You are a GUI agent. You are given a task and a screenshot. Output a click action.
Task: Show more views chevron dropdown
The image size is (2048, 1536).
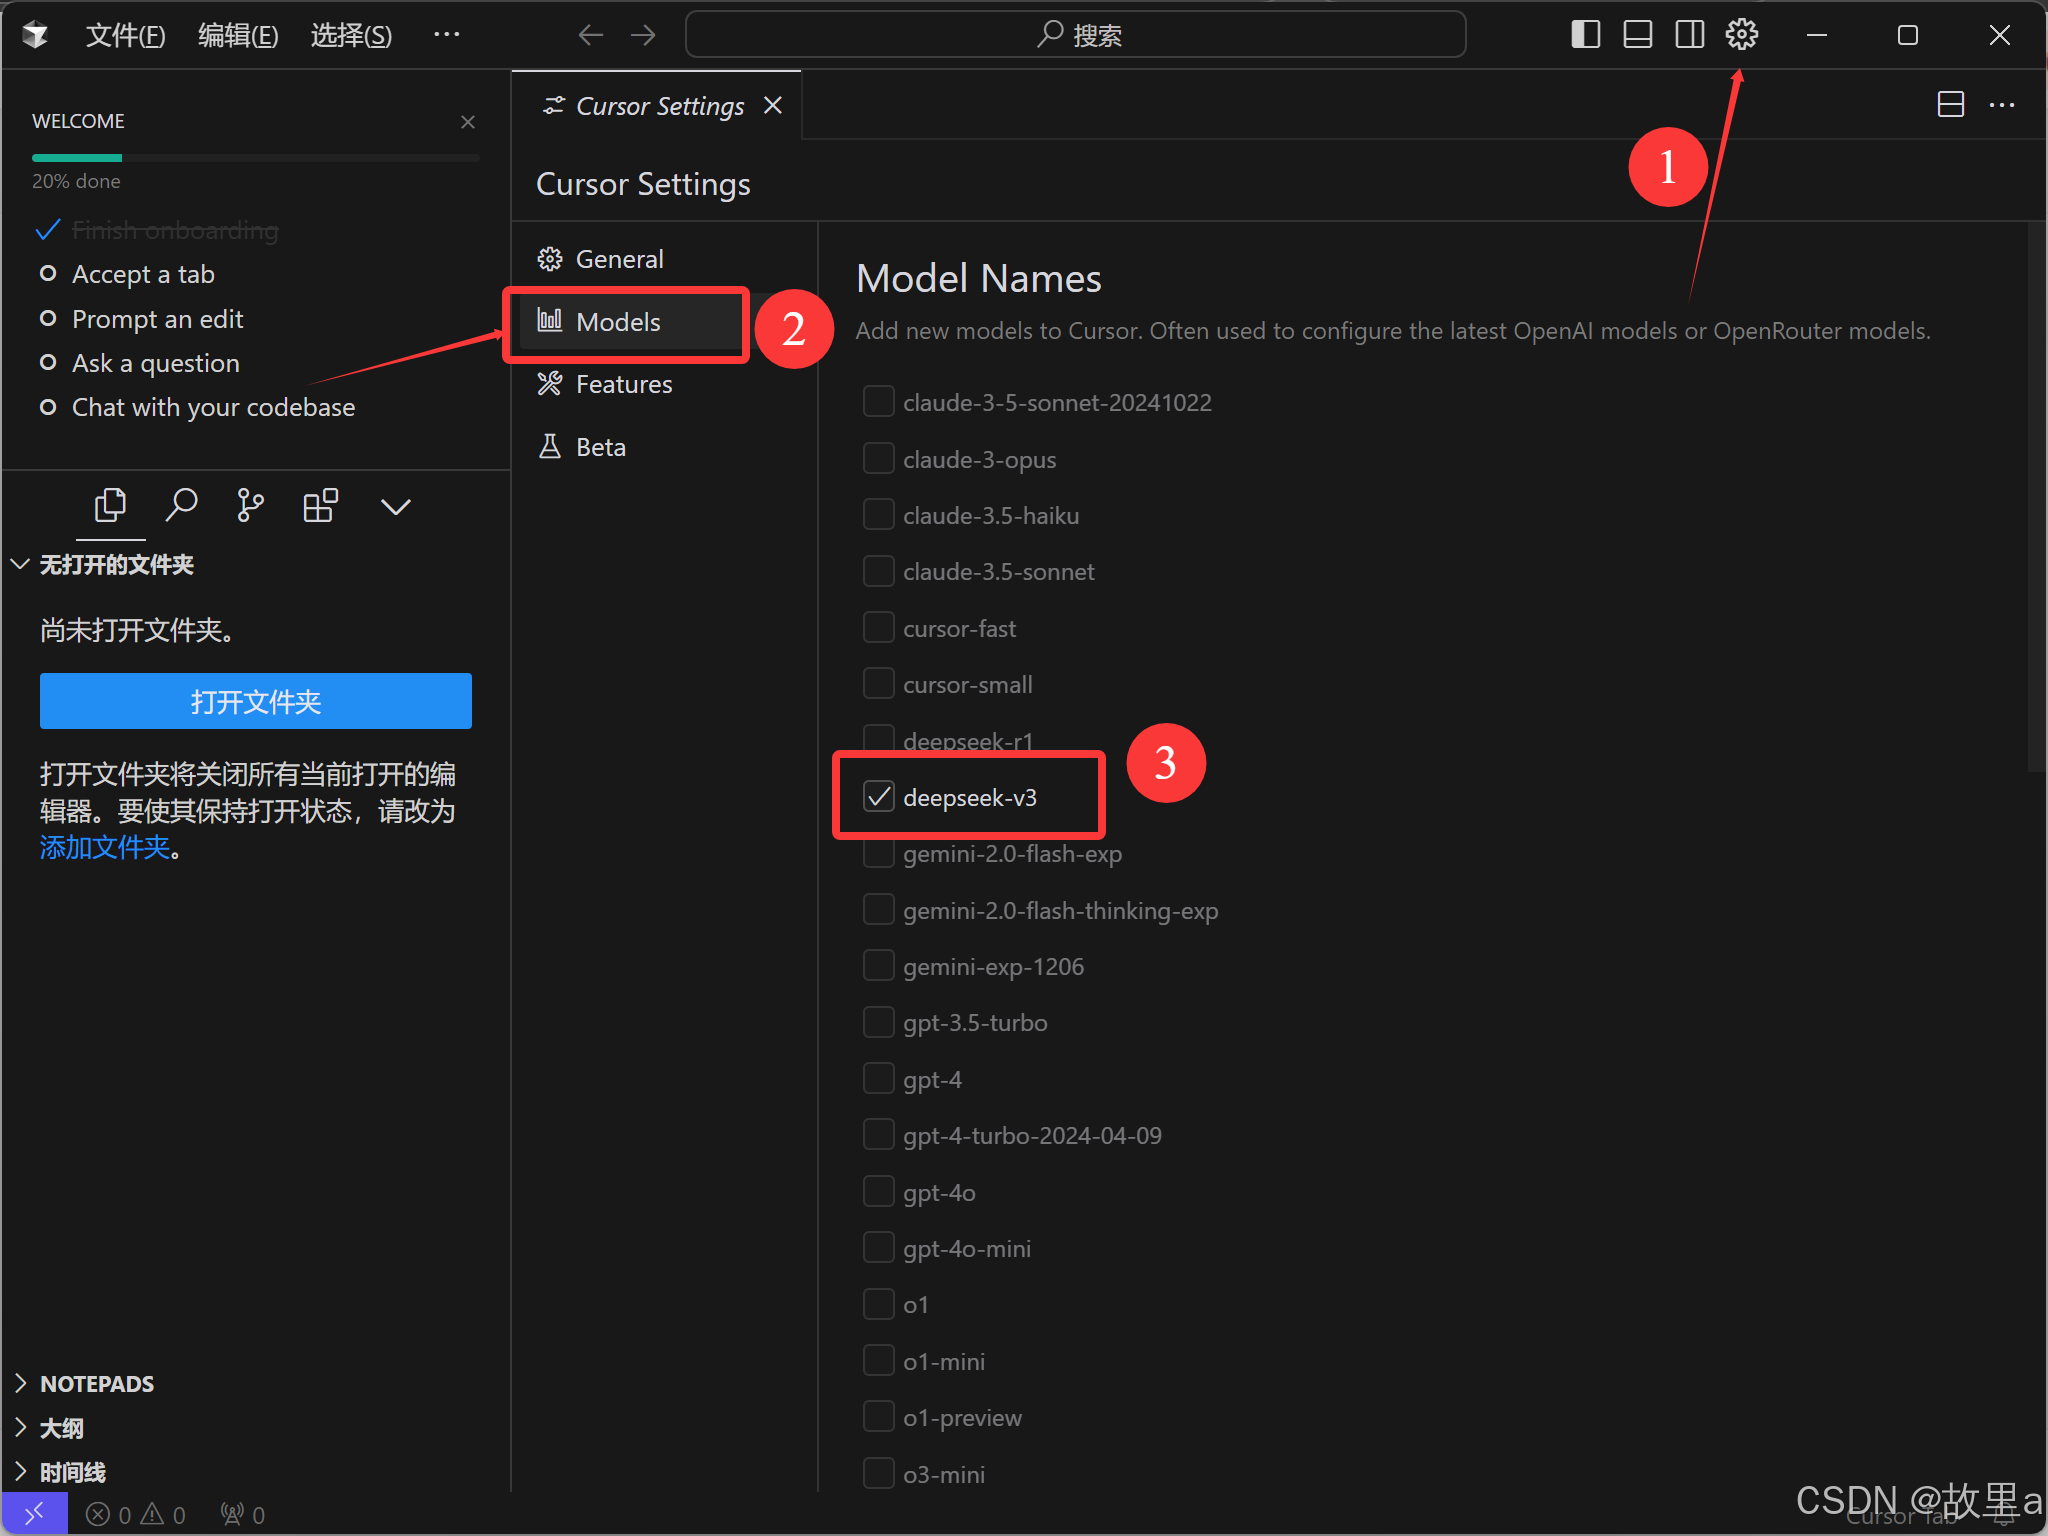pyautogui.click(x=395, y=507)
